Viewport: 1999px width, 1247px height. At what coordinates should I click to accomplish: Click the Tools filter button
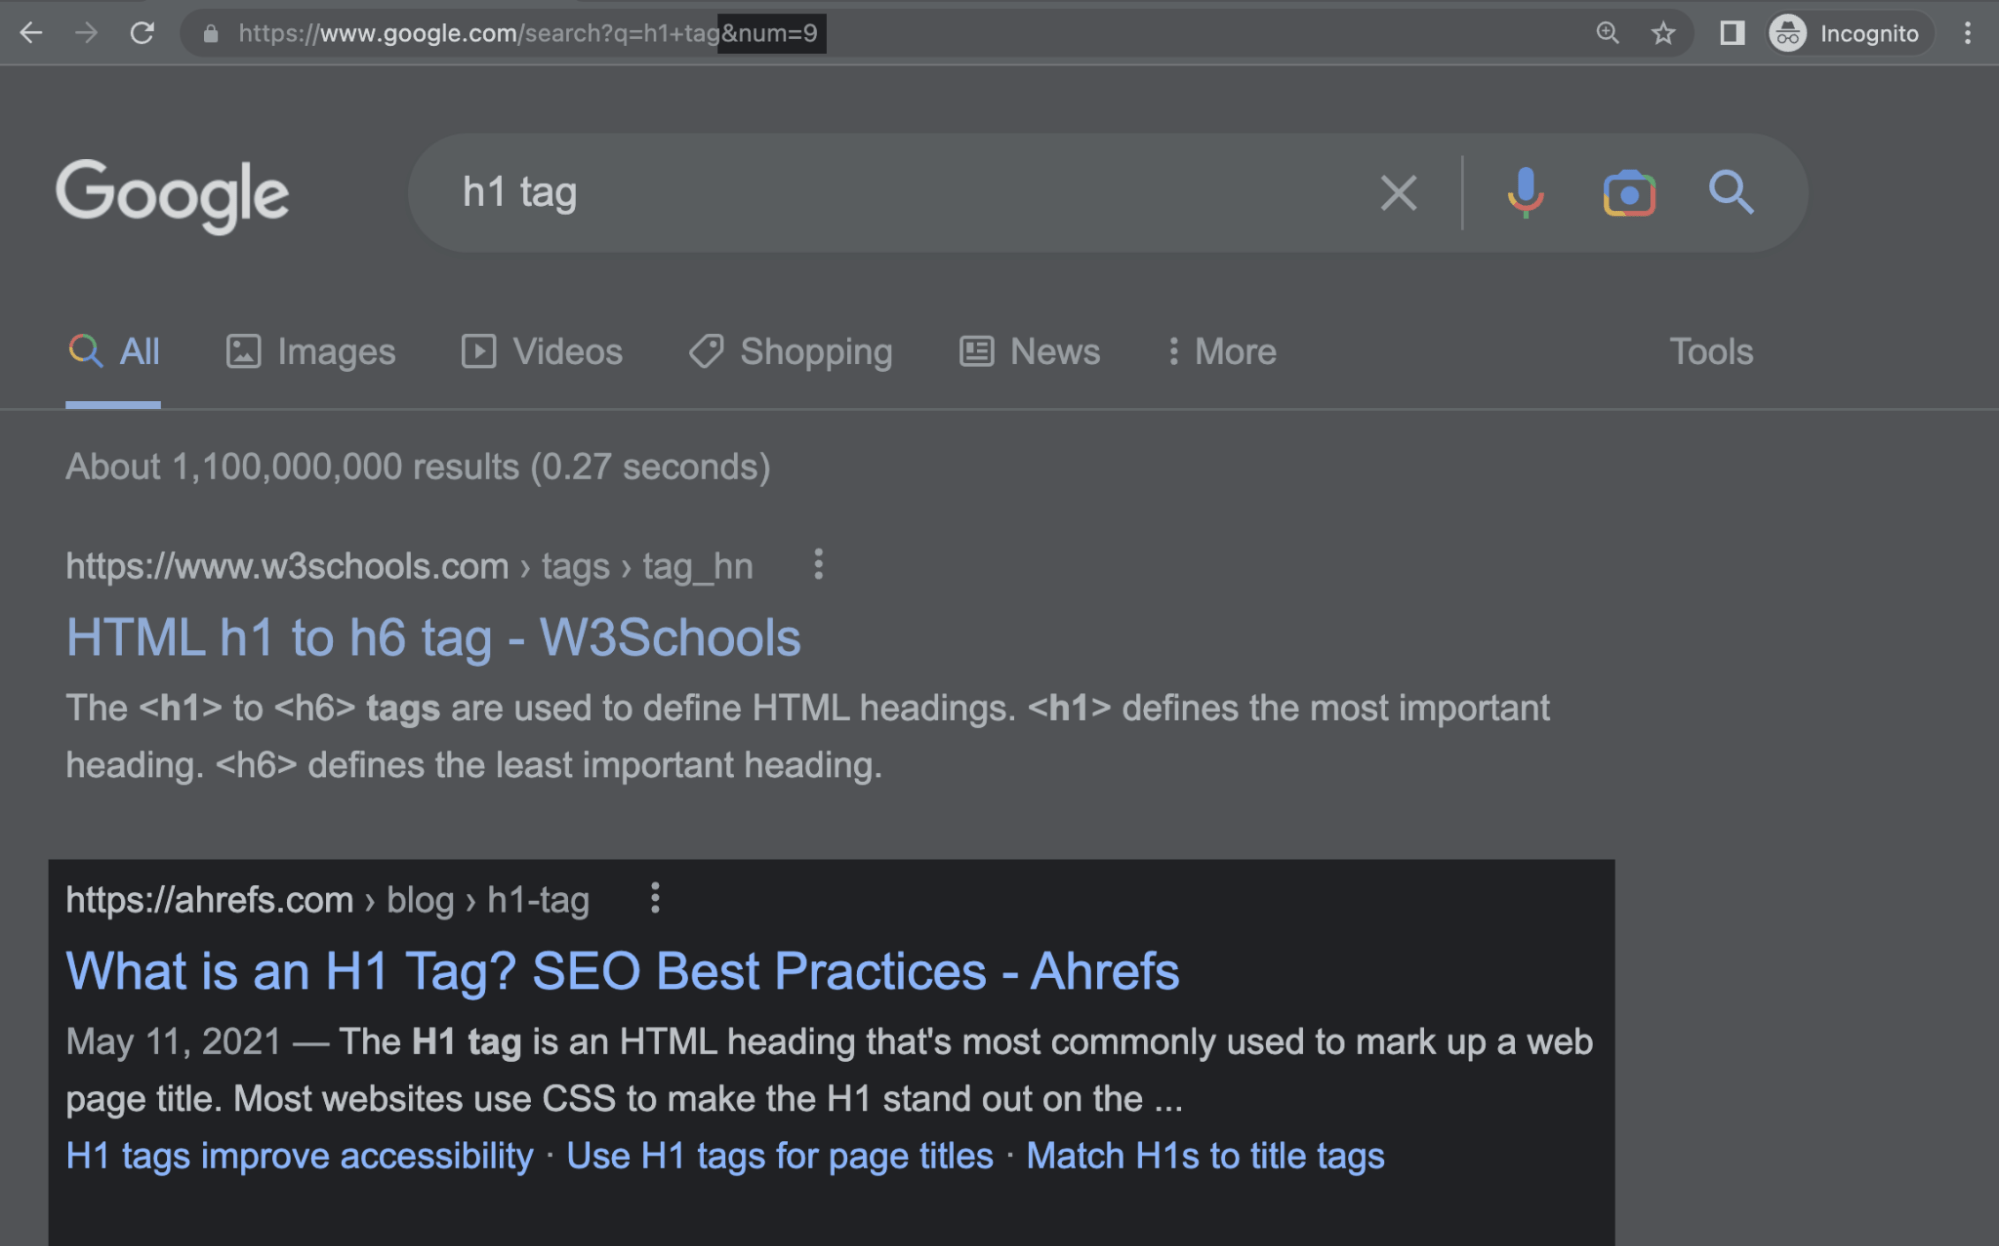tap(1710, 351)
